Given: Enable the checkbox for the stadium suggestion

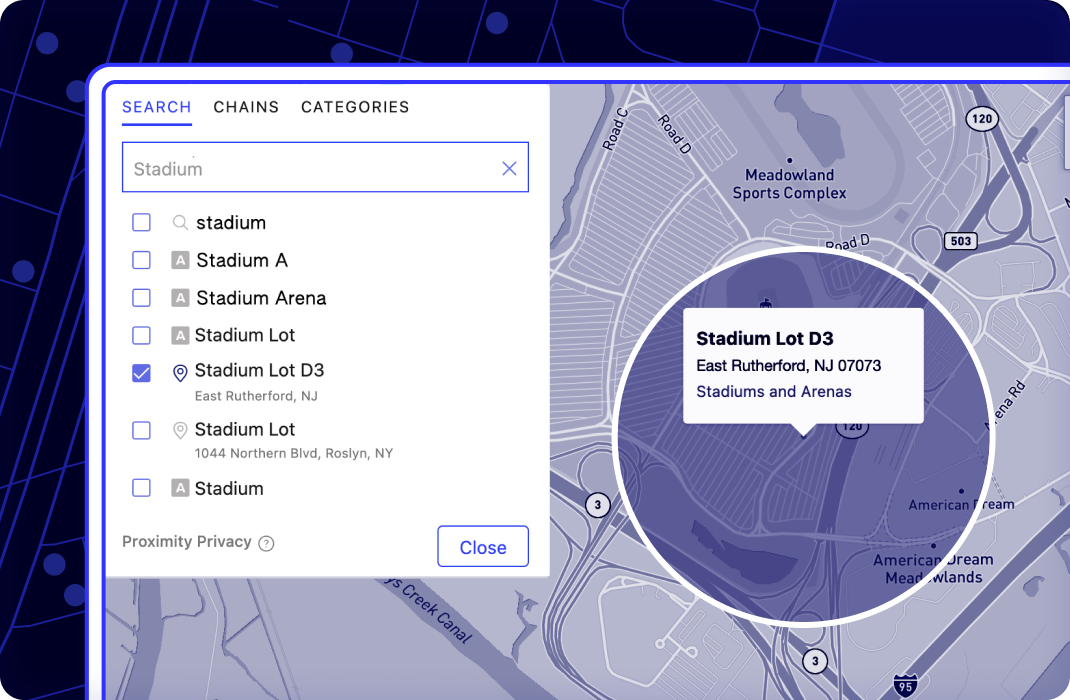Looking at the screenshot, I should point(141,222).
